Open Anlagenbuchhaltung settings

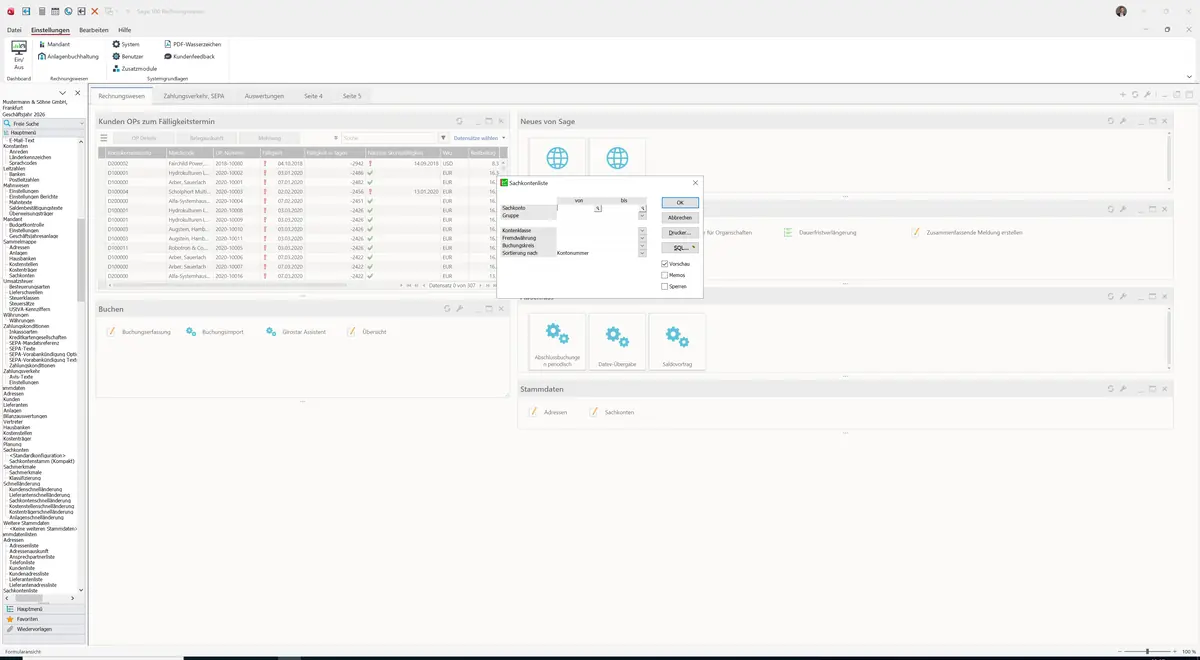[67, 56]
